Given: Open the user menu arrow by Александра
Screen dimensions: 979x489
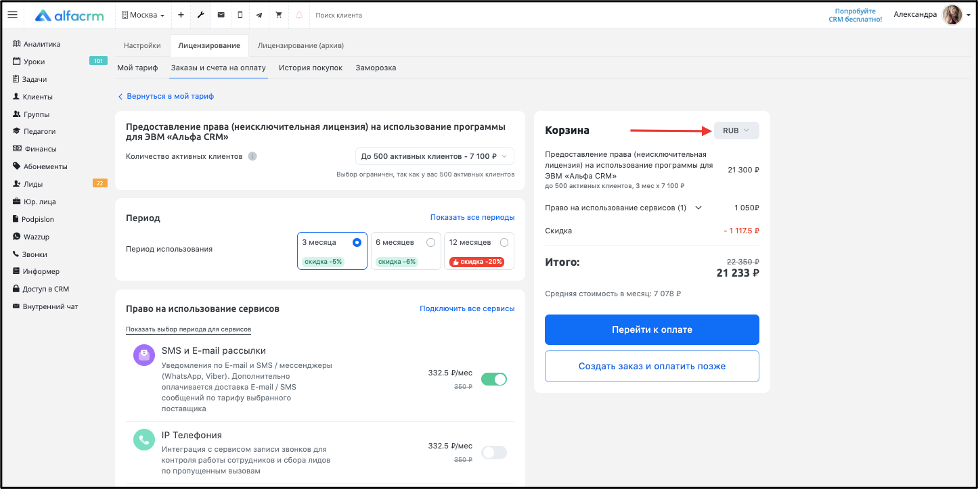Looking at the screenshot, I should (x=967, y=15).
